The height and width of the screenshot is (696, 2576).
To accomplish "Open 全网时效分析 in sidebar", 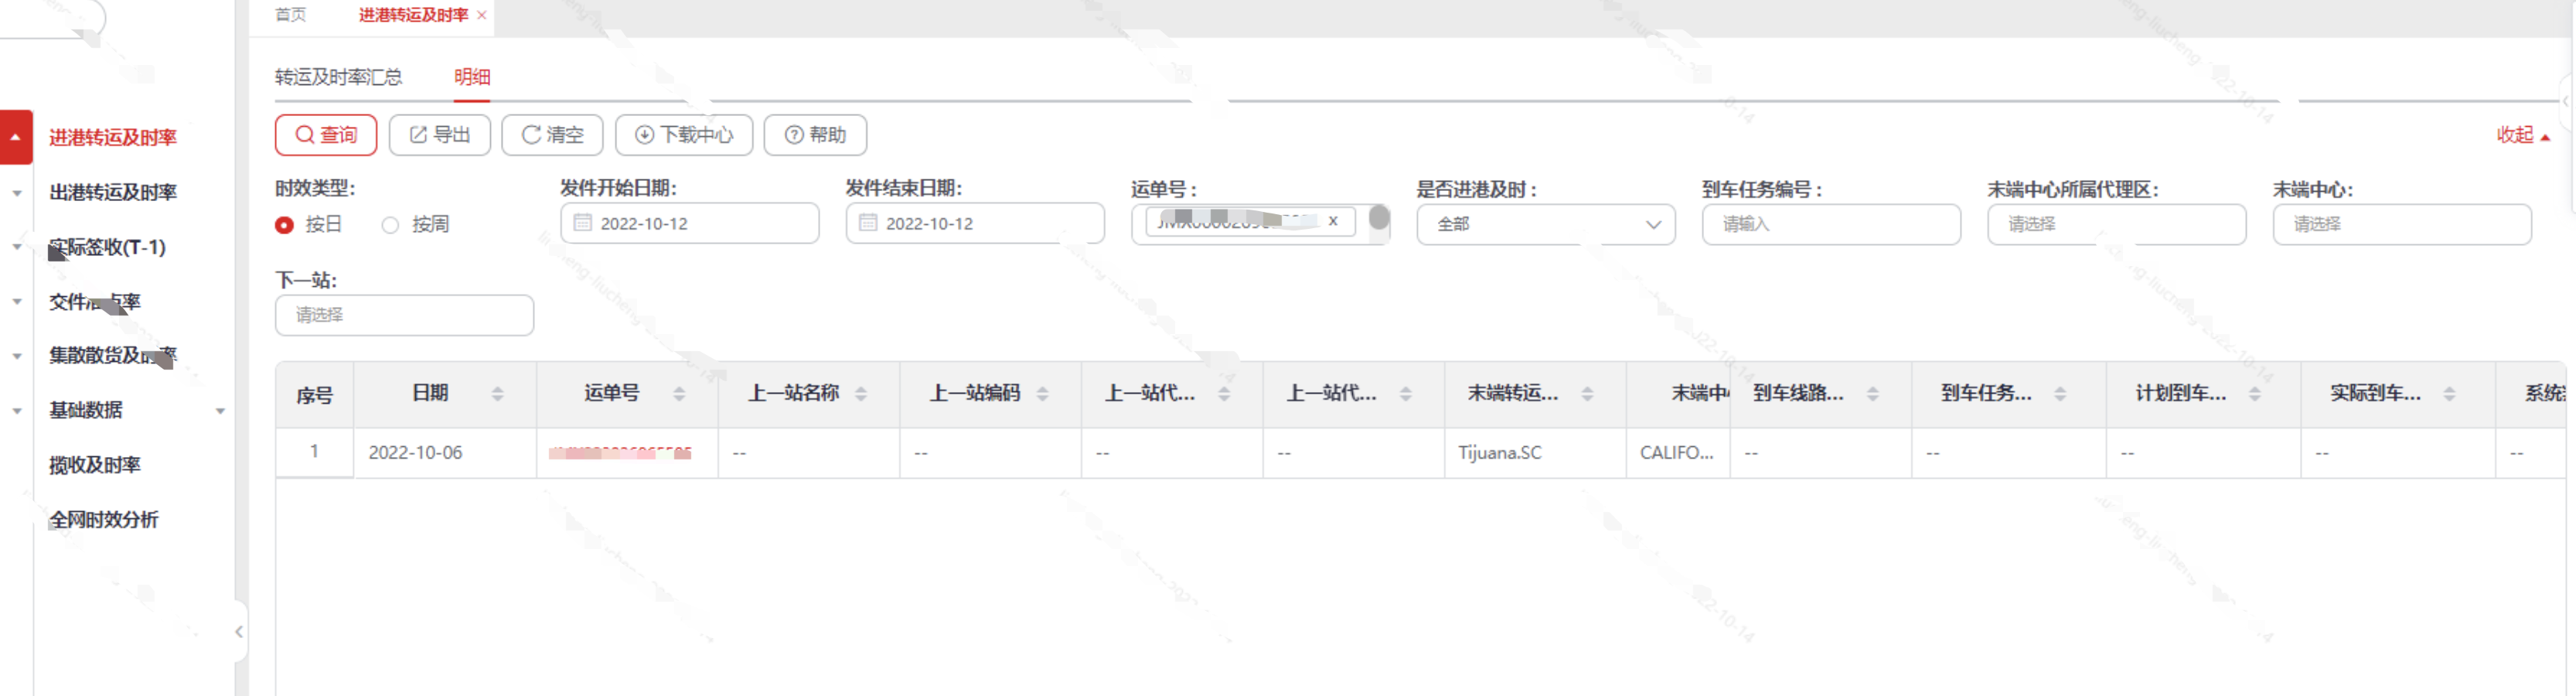I will pyautogui.click(x=104, y=520).
